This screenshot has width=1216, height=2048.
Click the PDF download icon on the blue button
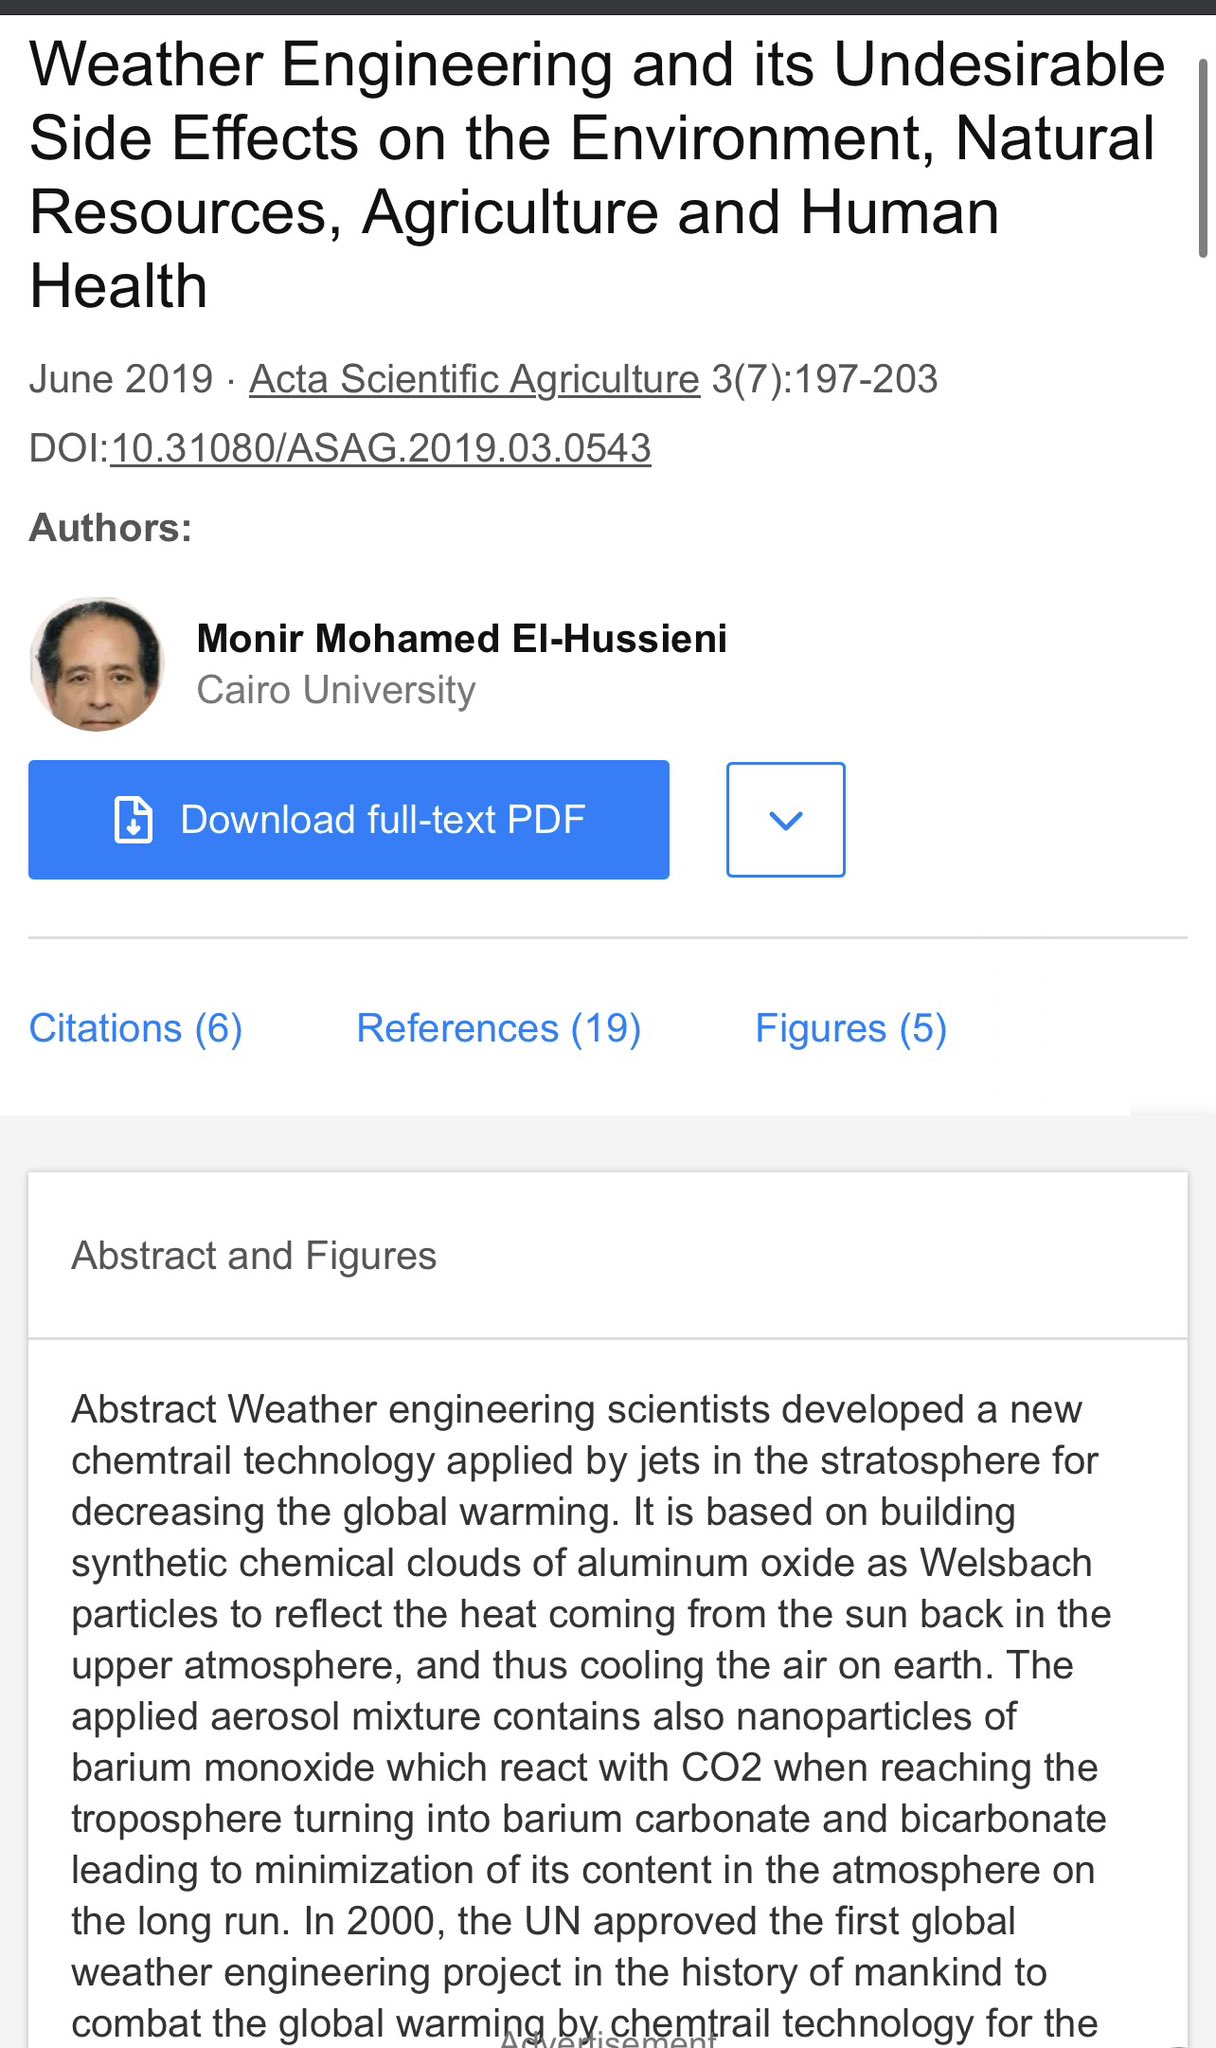(x=131, y=818)
